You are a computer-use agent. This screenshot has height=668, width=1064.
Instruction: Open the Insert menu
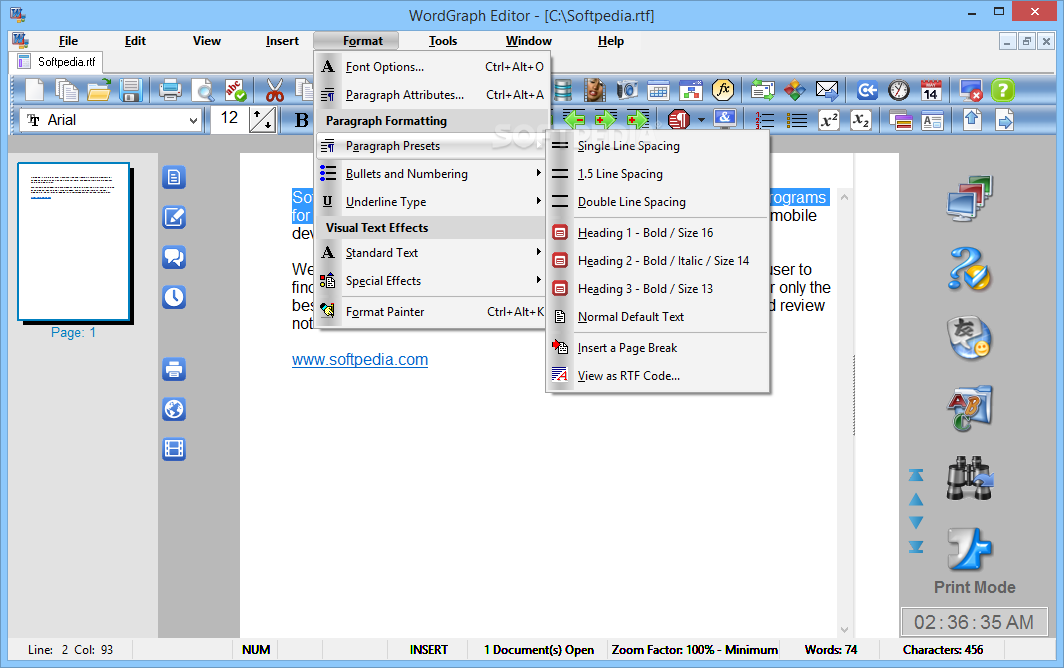(282, 41)
